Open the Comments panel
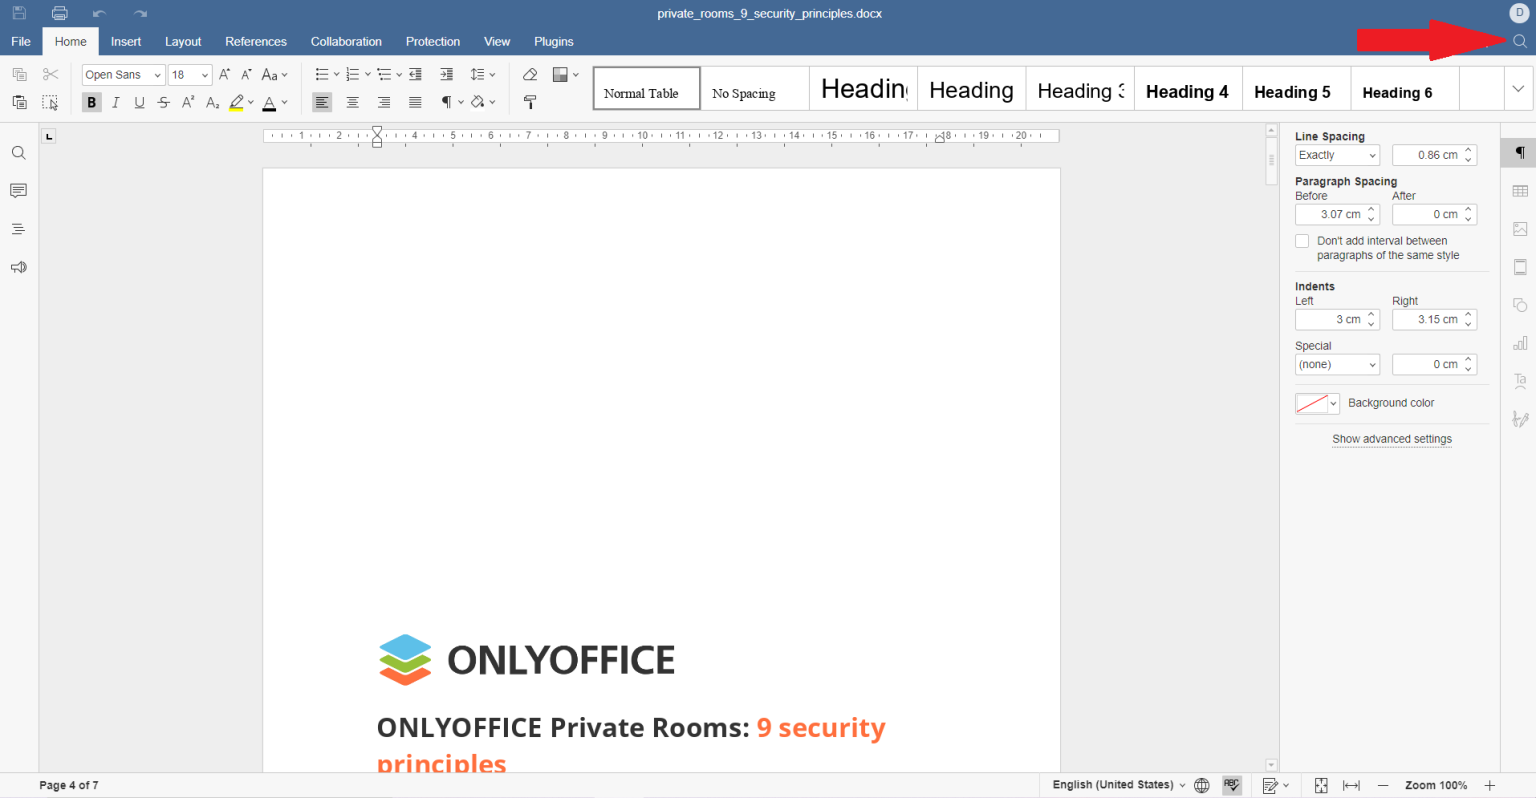1536x798 pixels. tap(18, 190)
